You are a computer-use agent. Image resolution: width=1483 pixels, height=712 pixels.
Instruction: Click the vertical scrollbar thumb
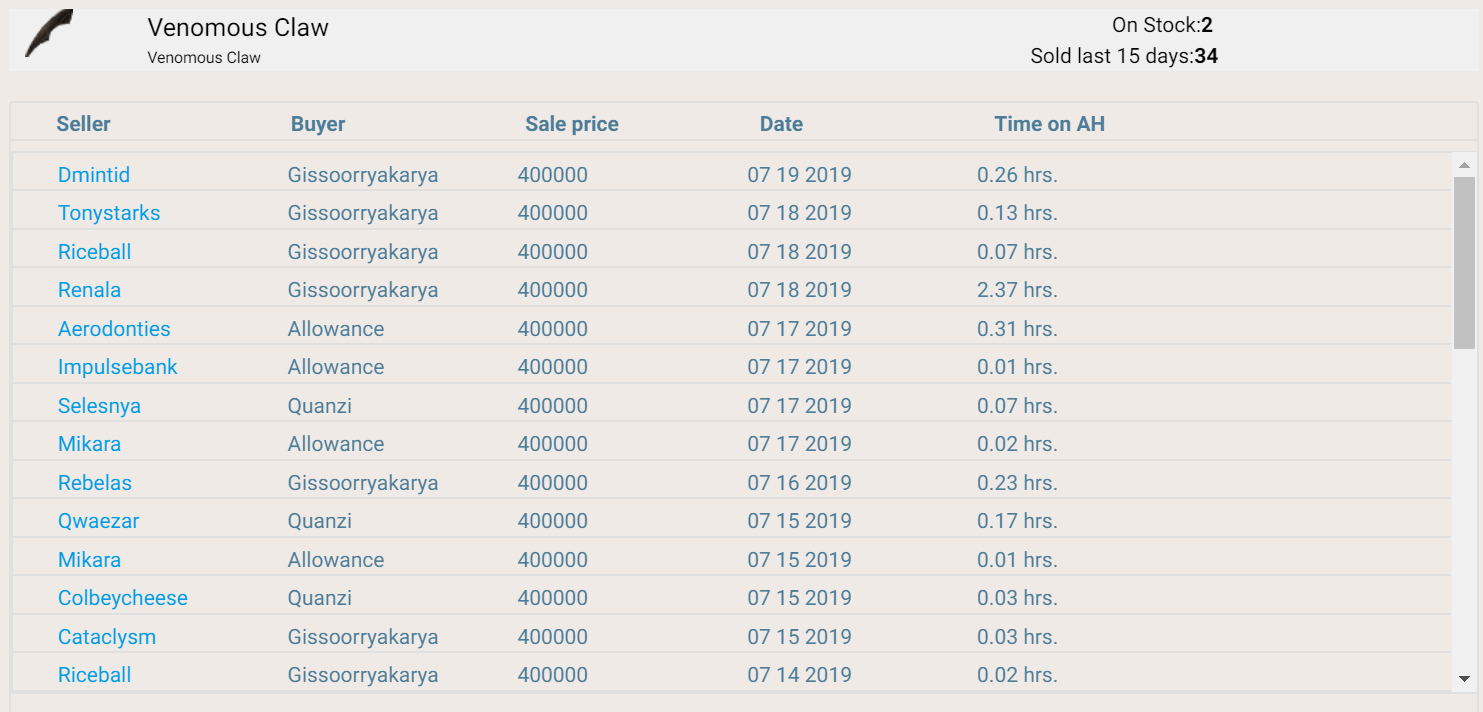tap(1464, 263)
